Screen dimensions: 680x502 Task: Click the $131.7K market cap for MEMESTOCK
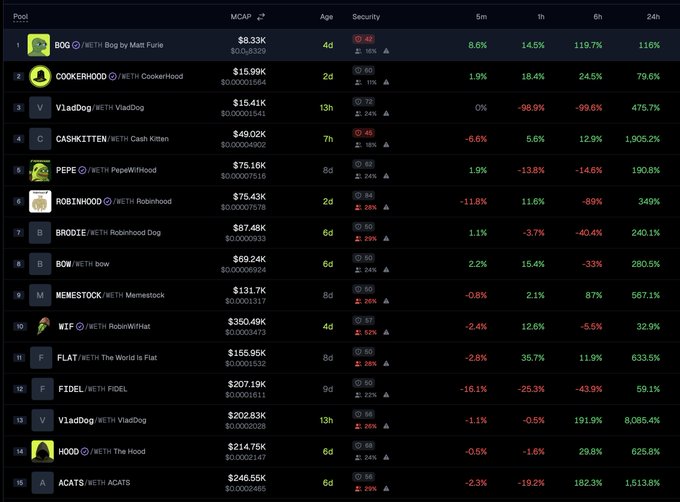(249, 290)
